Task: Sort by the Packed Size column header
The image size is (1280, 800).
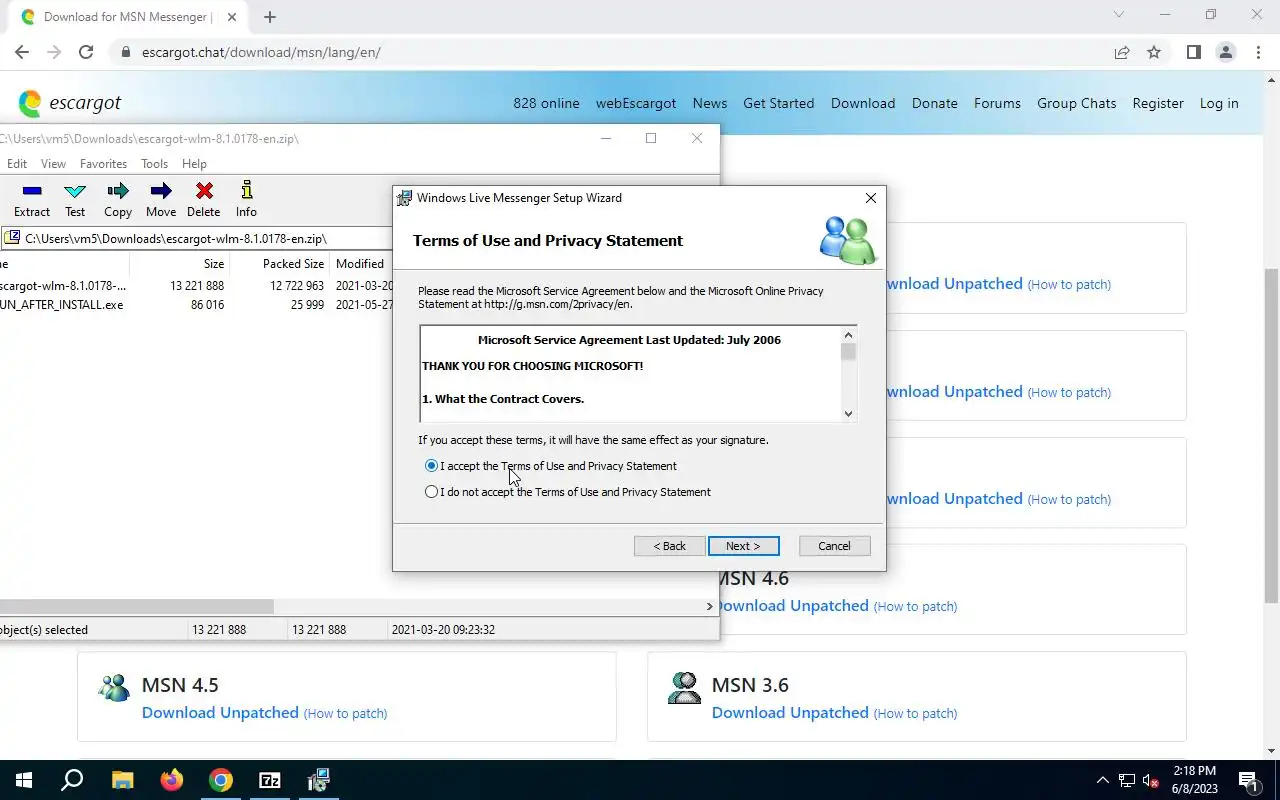Action: (280, 264)
